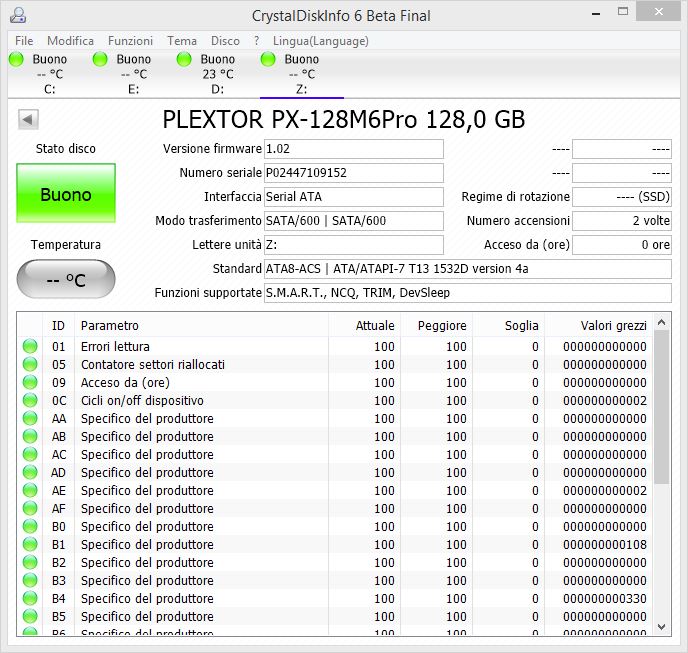Click the green Buono health status button
The width and height of the screenshot is (688, 653).
pyautogui.click(x=66, y=195)
